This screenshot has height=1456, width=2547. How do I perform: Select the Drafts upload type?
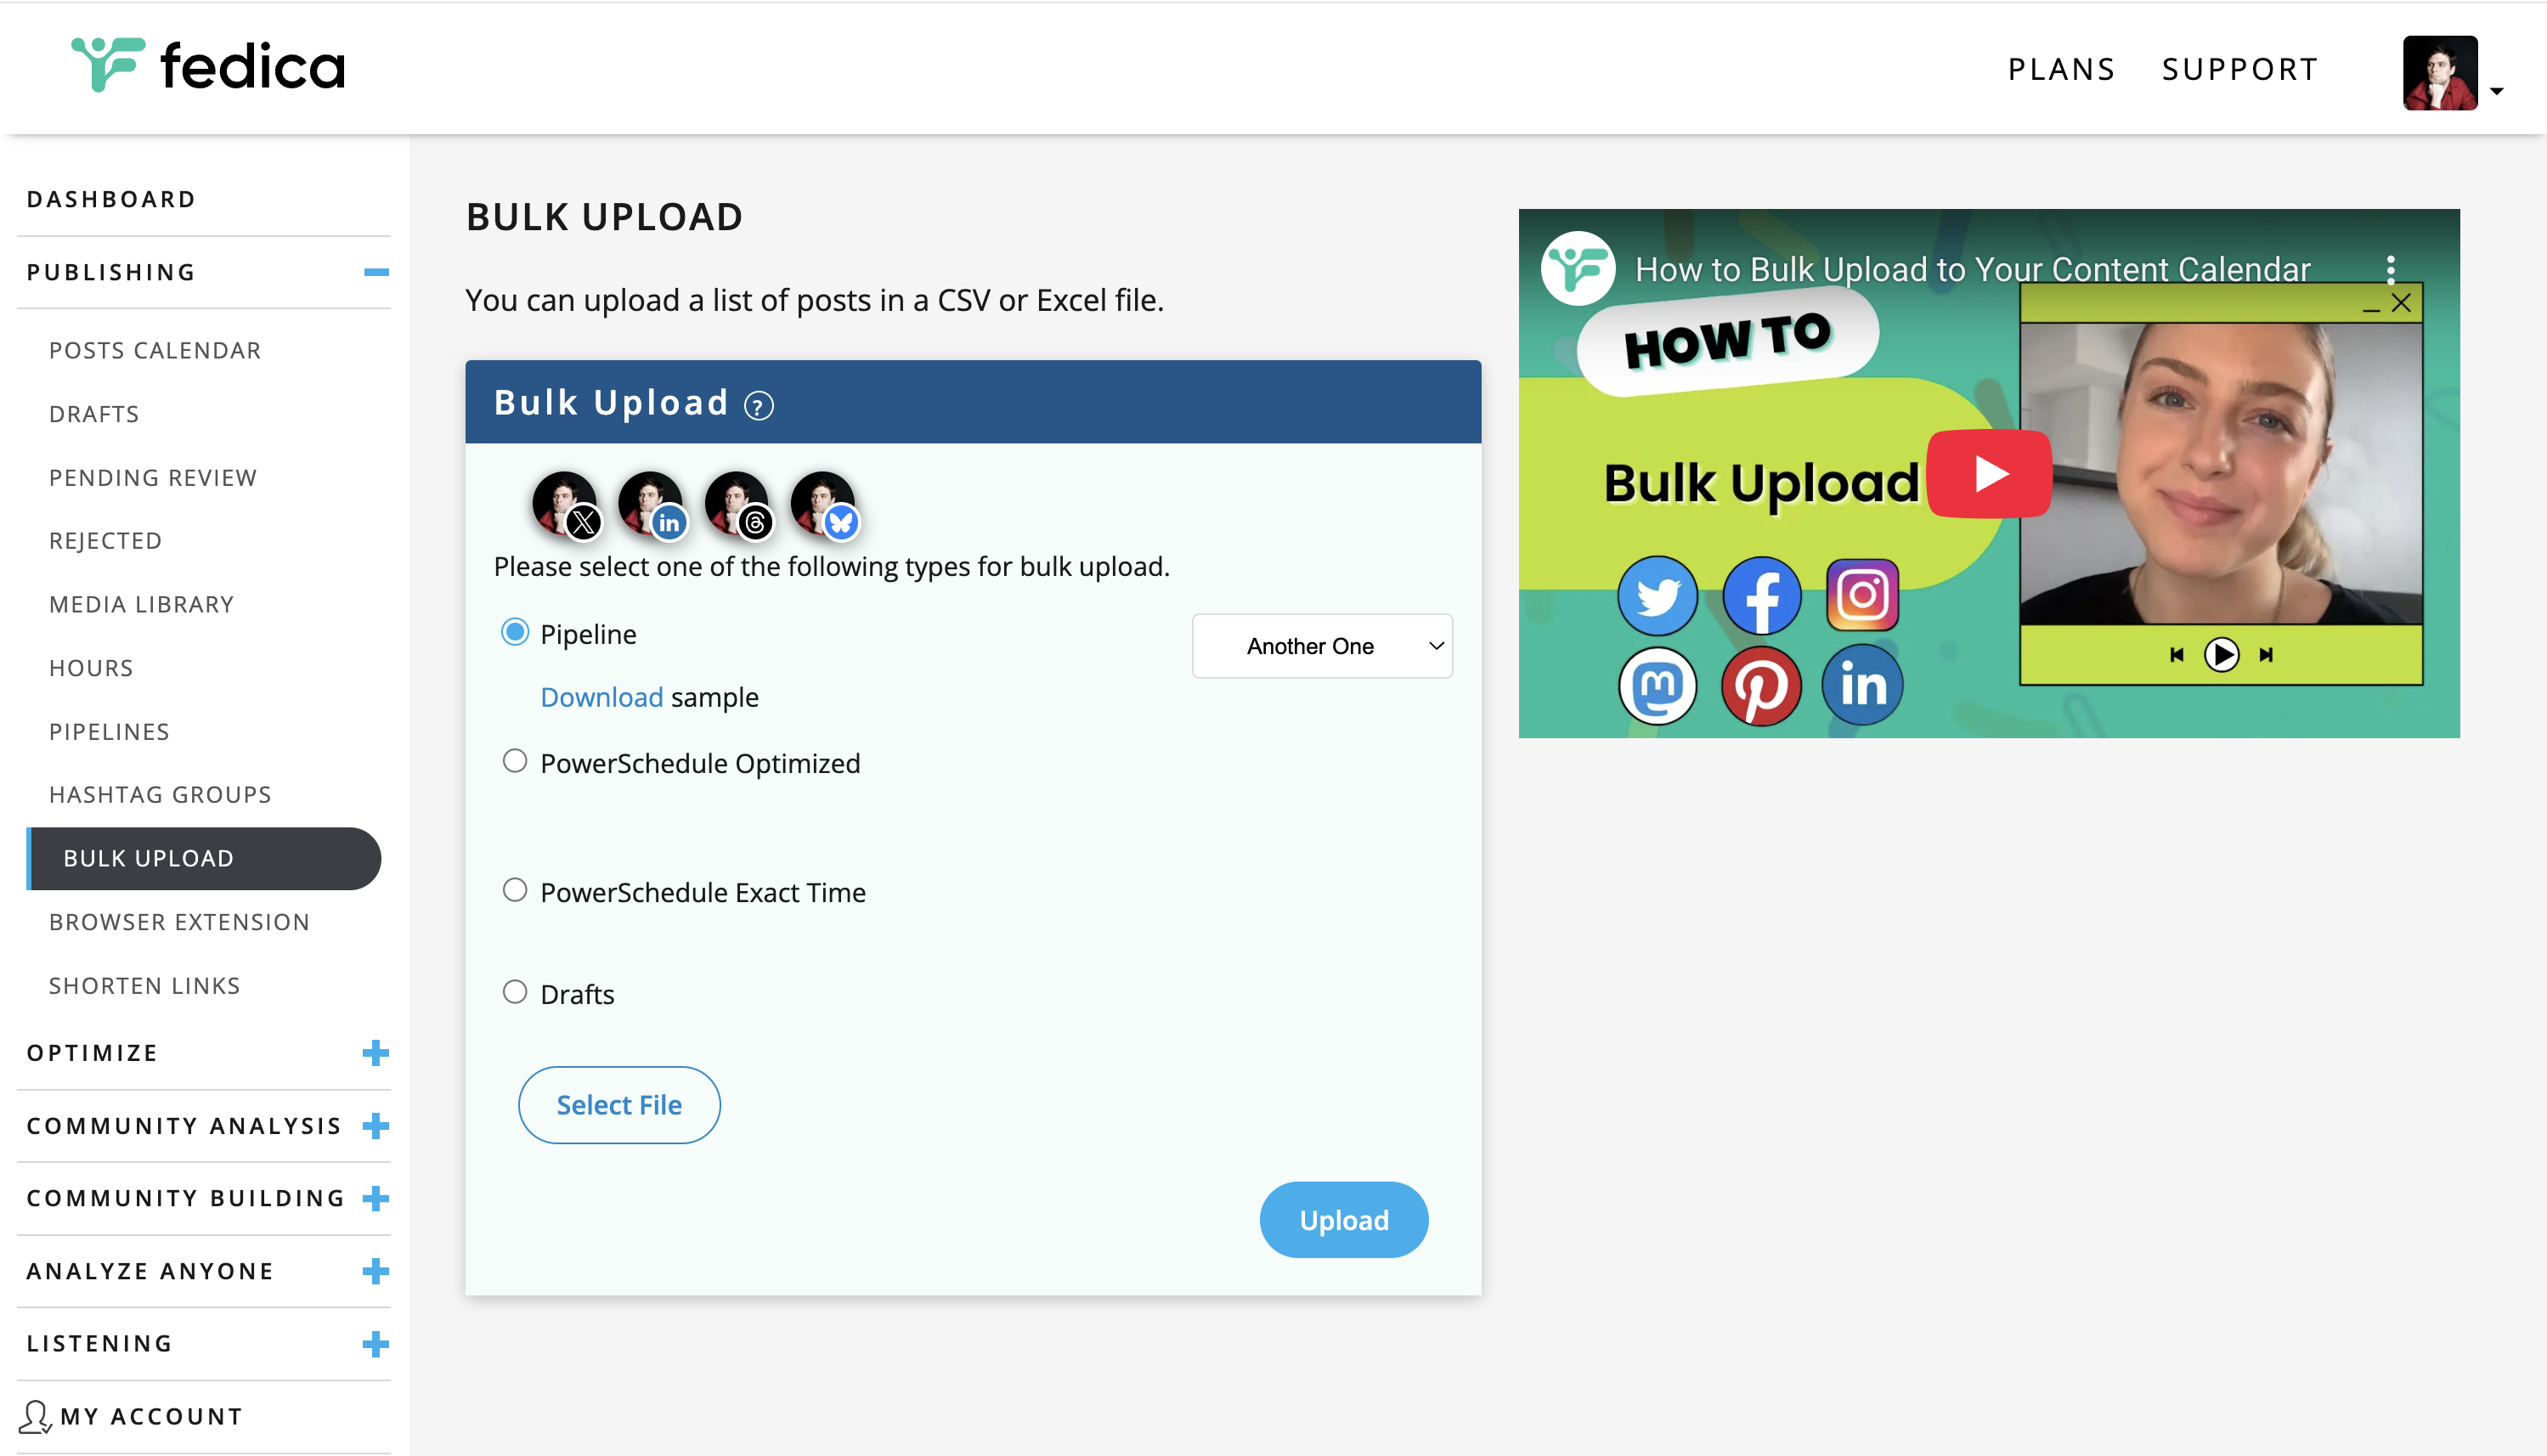pos(515,992)
